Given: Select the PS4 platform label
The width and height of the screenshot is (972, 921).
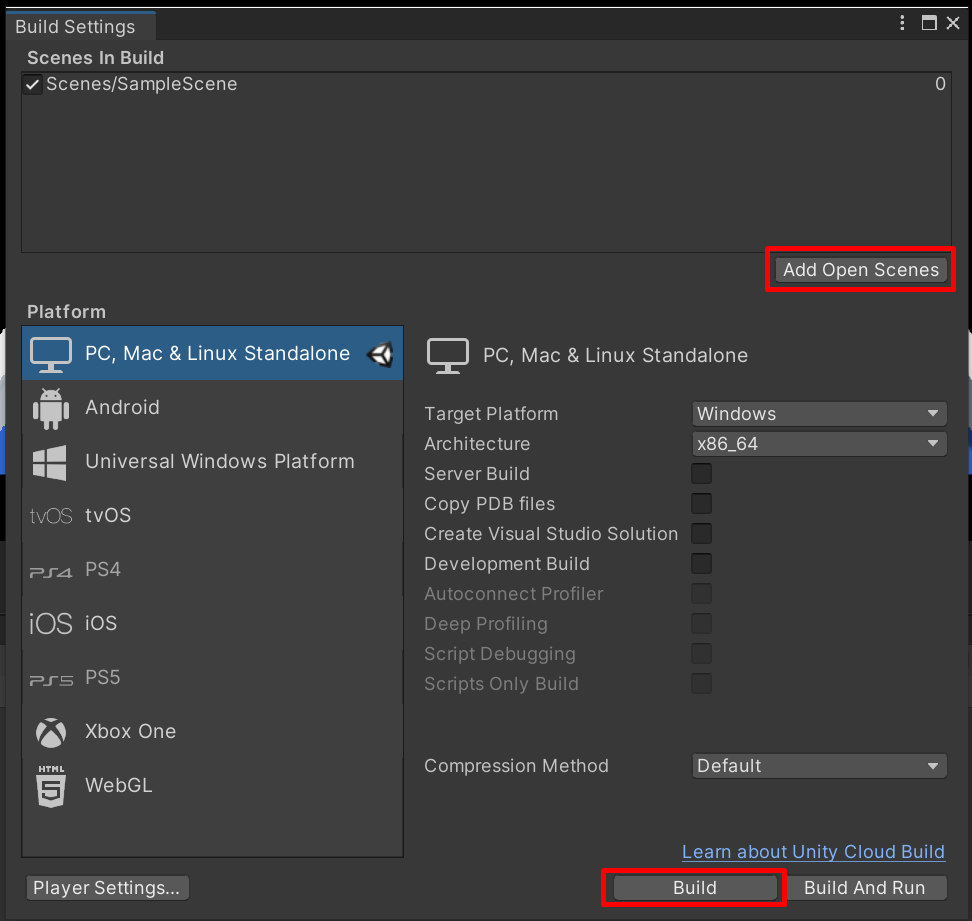Looking at the screenshot, I should tap(103, 569).
